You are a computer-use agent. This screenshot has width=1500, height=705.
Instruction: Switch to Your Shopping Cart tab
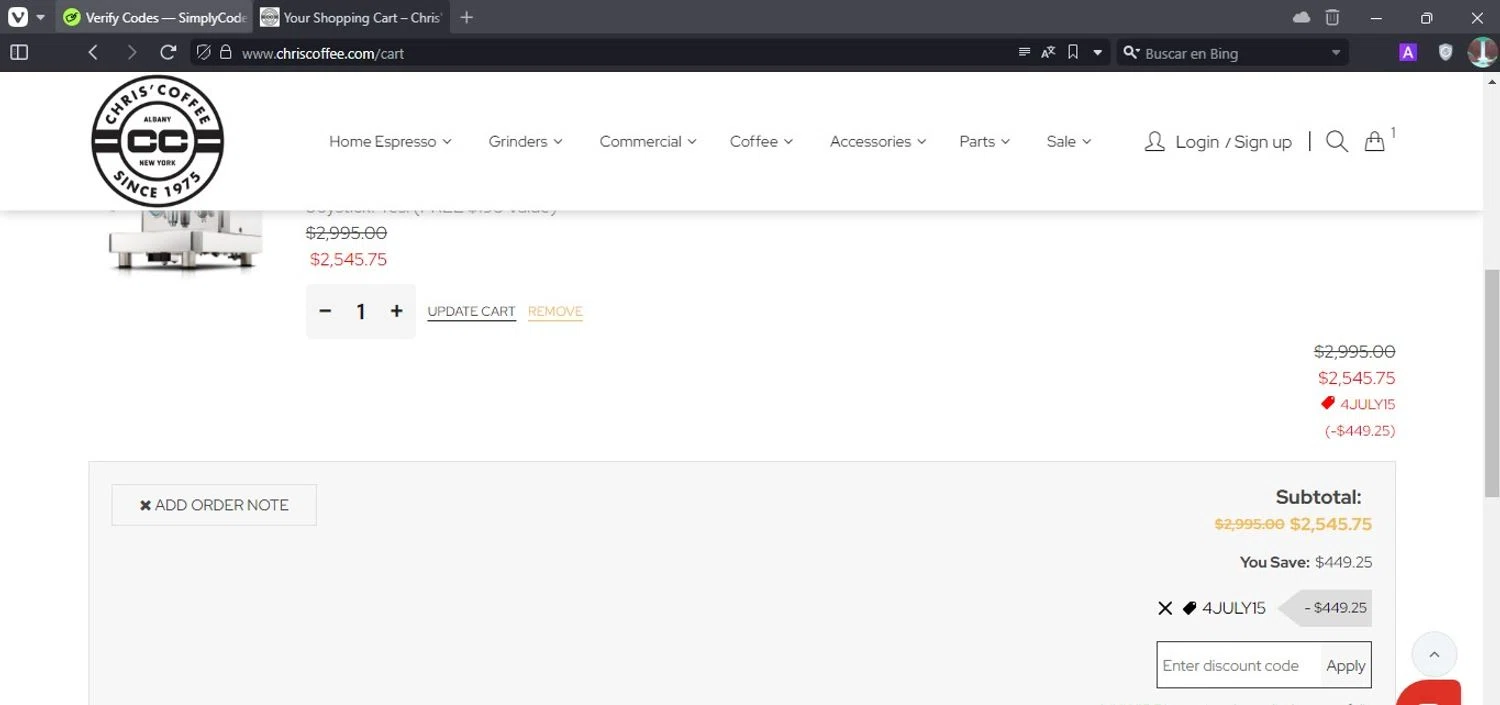tap(350, 17)
